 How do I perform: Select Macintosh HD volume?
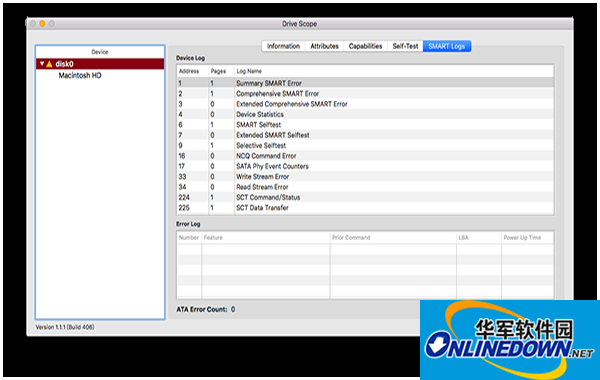pyautogui.click(x=80, y=75)
